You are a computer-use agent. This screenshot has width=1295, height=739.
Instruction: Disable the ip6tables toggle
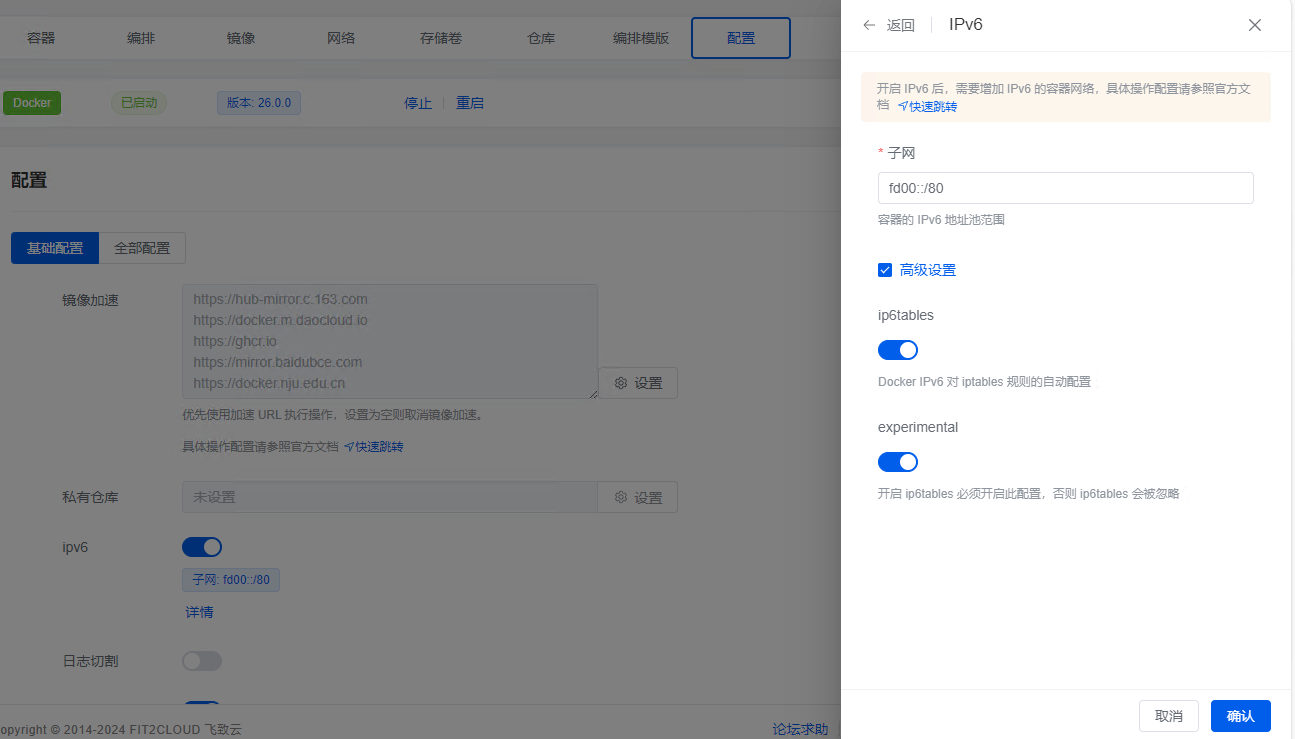click(897, 349)
